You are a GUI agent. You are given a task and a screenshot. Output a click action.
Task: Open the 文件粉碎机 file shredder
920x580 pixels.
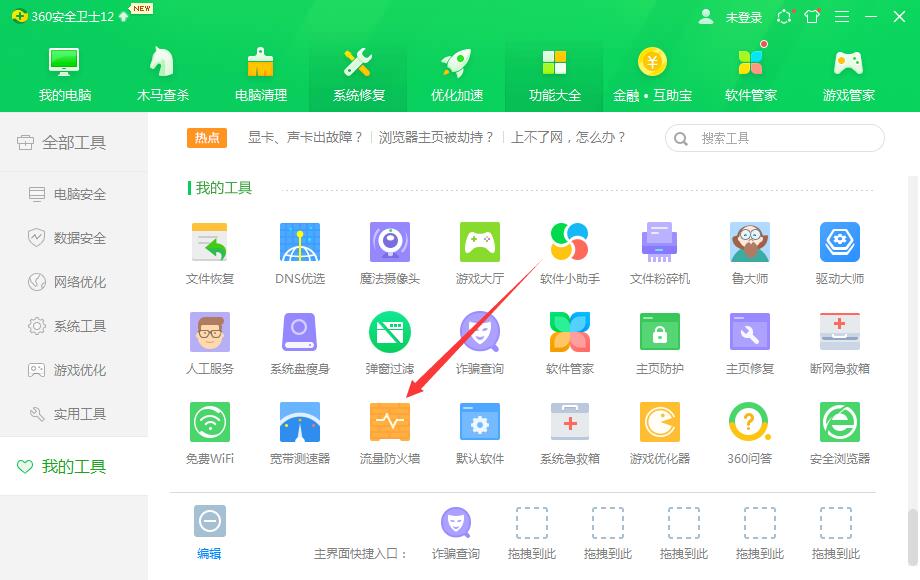659,252
